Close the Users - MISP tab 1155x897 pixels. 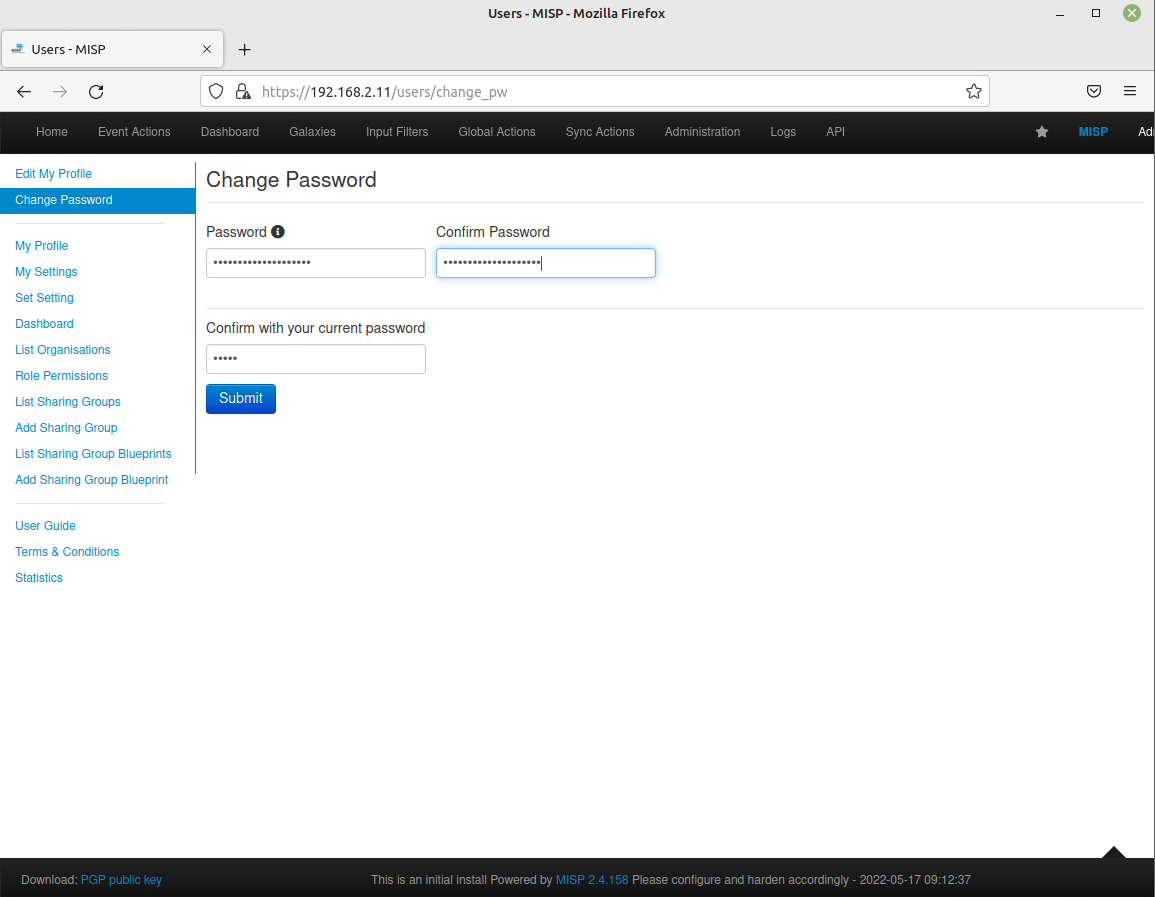coord(207,49)
